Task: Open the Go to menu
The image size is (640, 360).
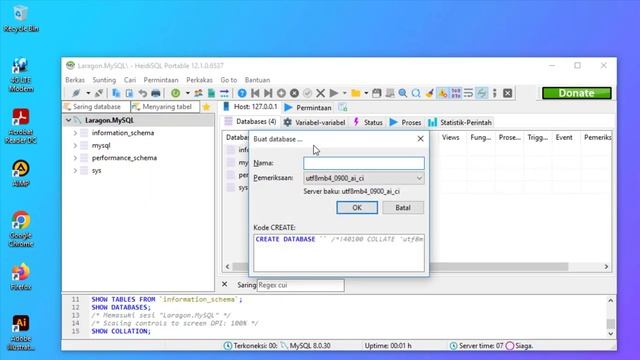Action: (x=229, y=80)
